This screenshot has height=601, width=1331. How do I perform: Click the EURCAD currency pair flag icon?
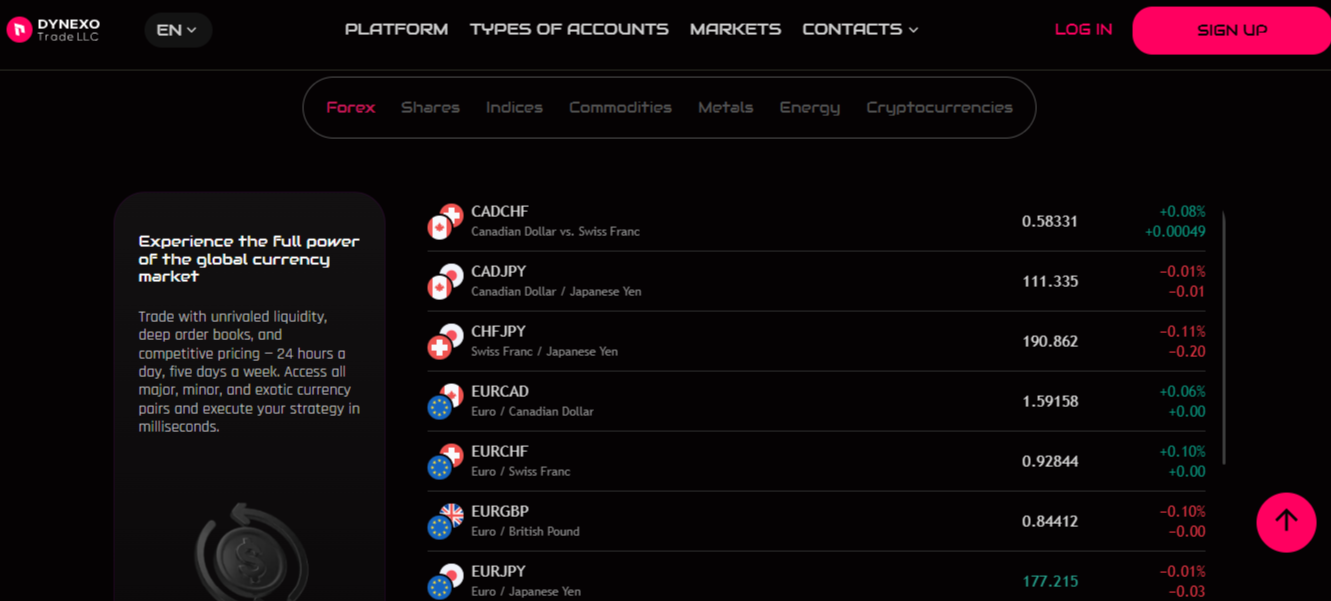pyautogui.click(x=445, y=401)
